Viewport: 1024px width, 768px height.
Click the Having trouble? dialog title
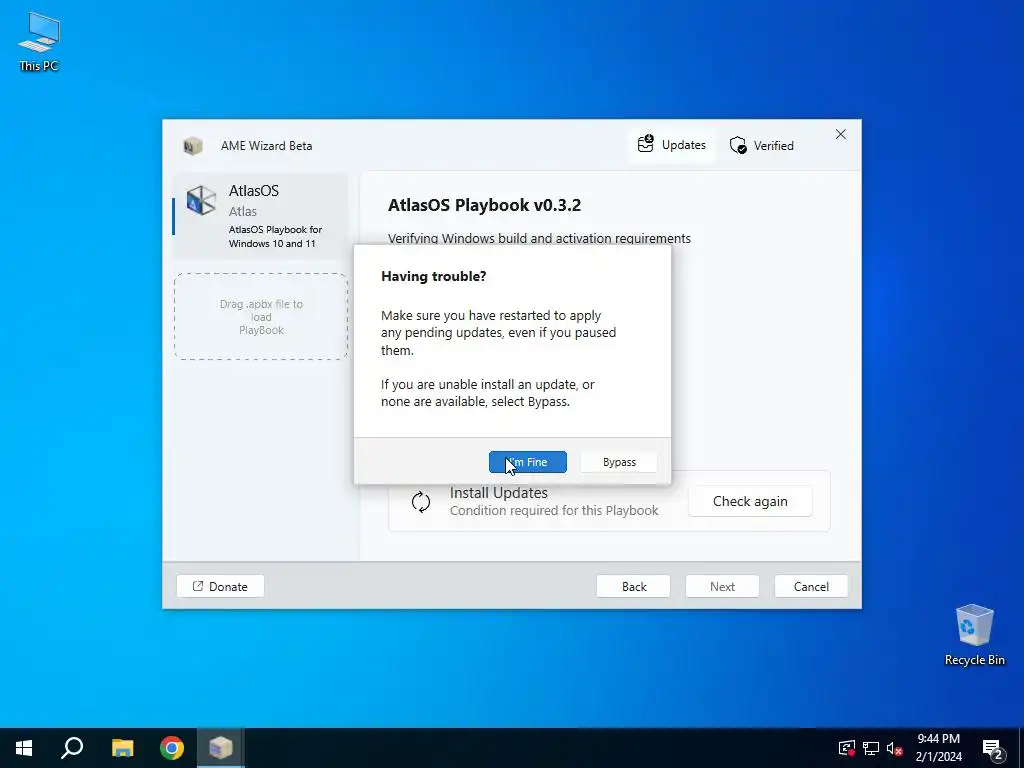[434, 276]
